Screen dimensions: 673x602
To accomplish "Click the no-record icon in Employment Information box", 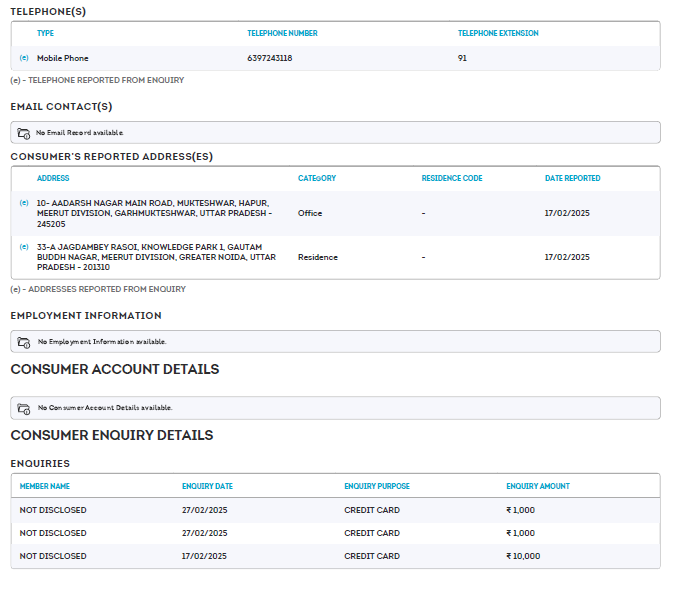I will pos(24,342).
